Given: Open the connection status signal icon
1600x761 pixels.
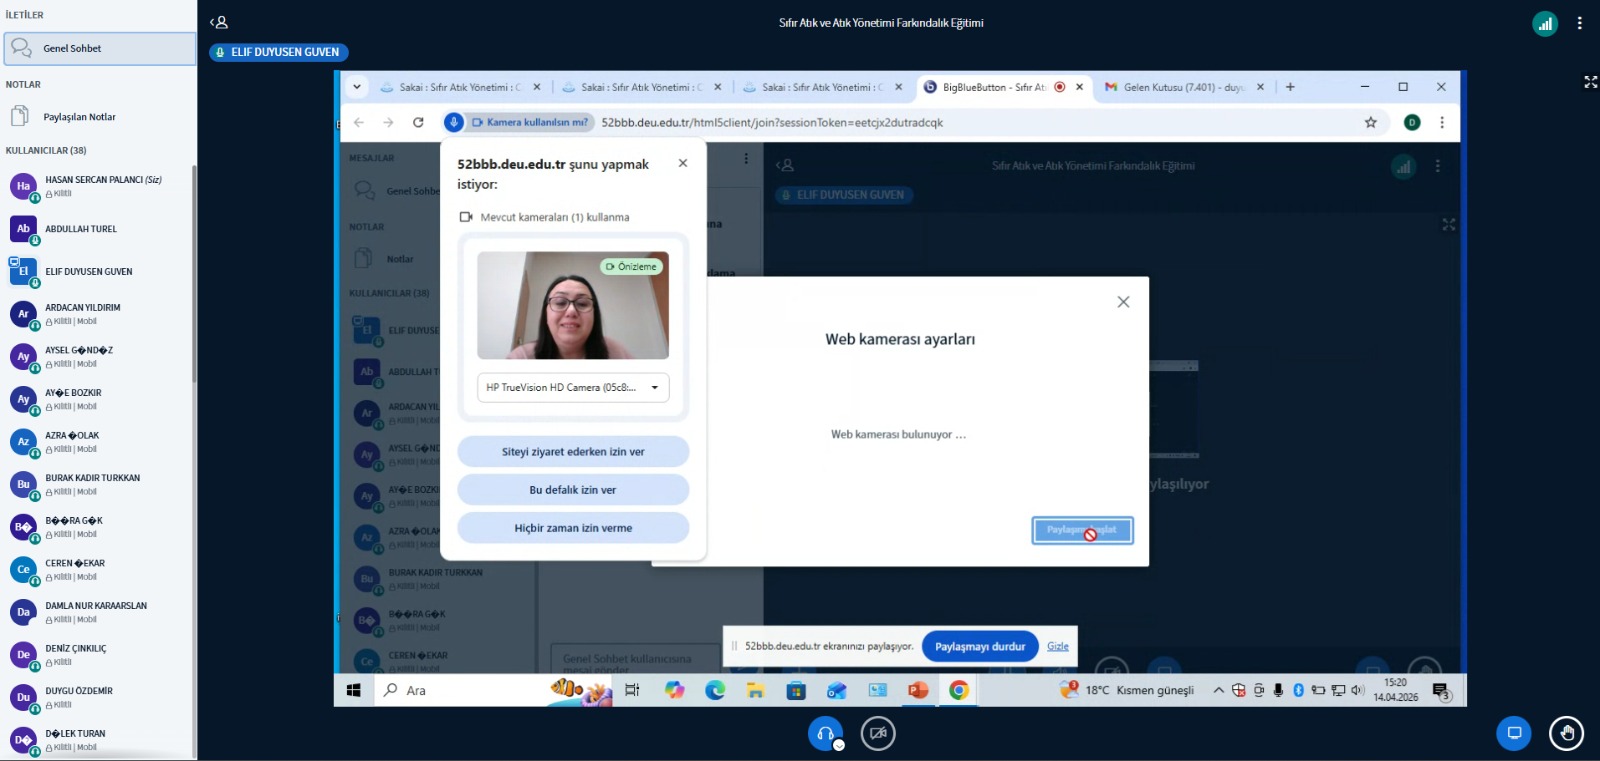Looking at the screenshot, I should (x=1545, y=24).
